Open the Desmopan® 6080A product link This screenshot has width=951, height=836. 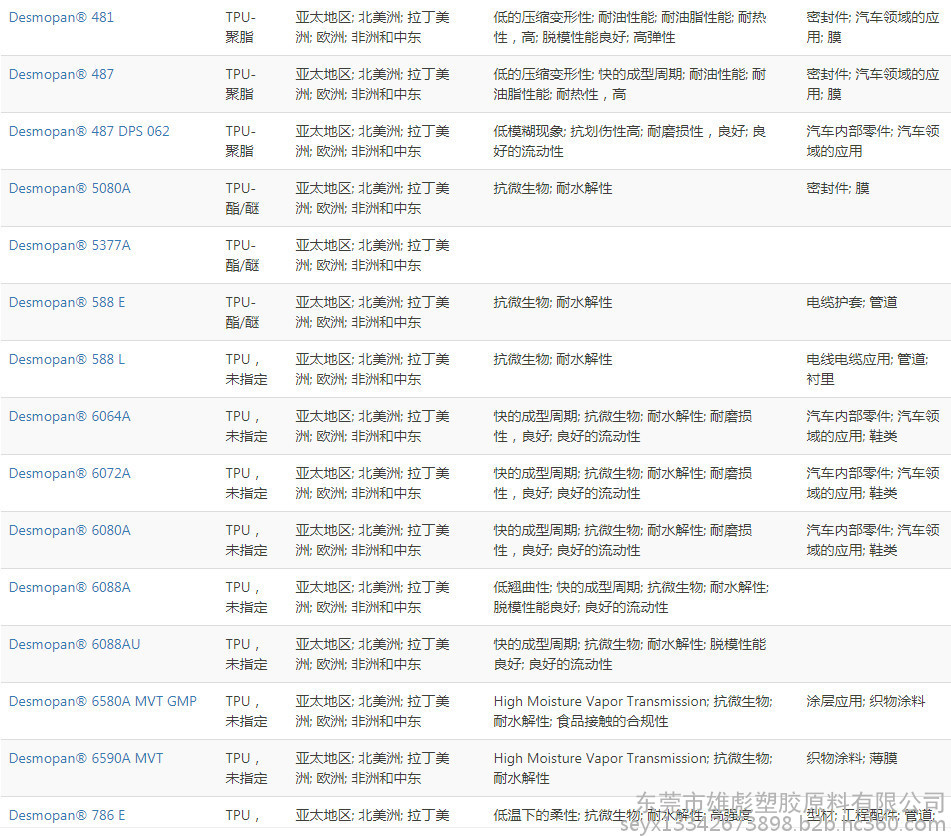click(70, 531)
